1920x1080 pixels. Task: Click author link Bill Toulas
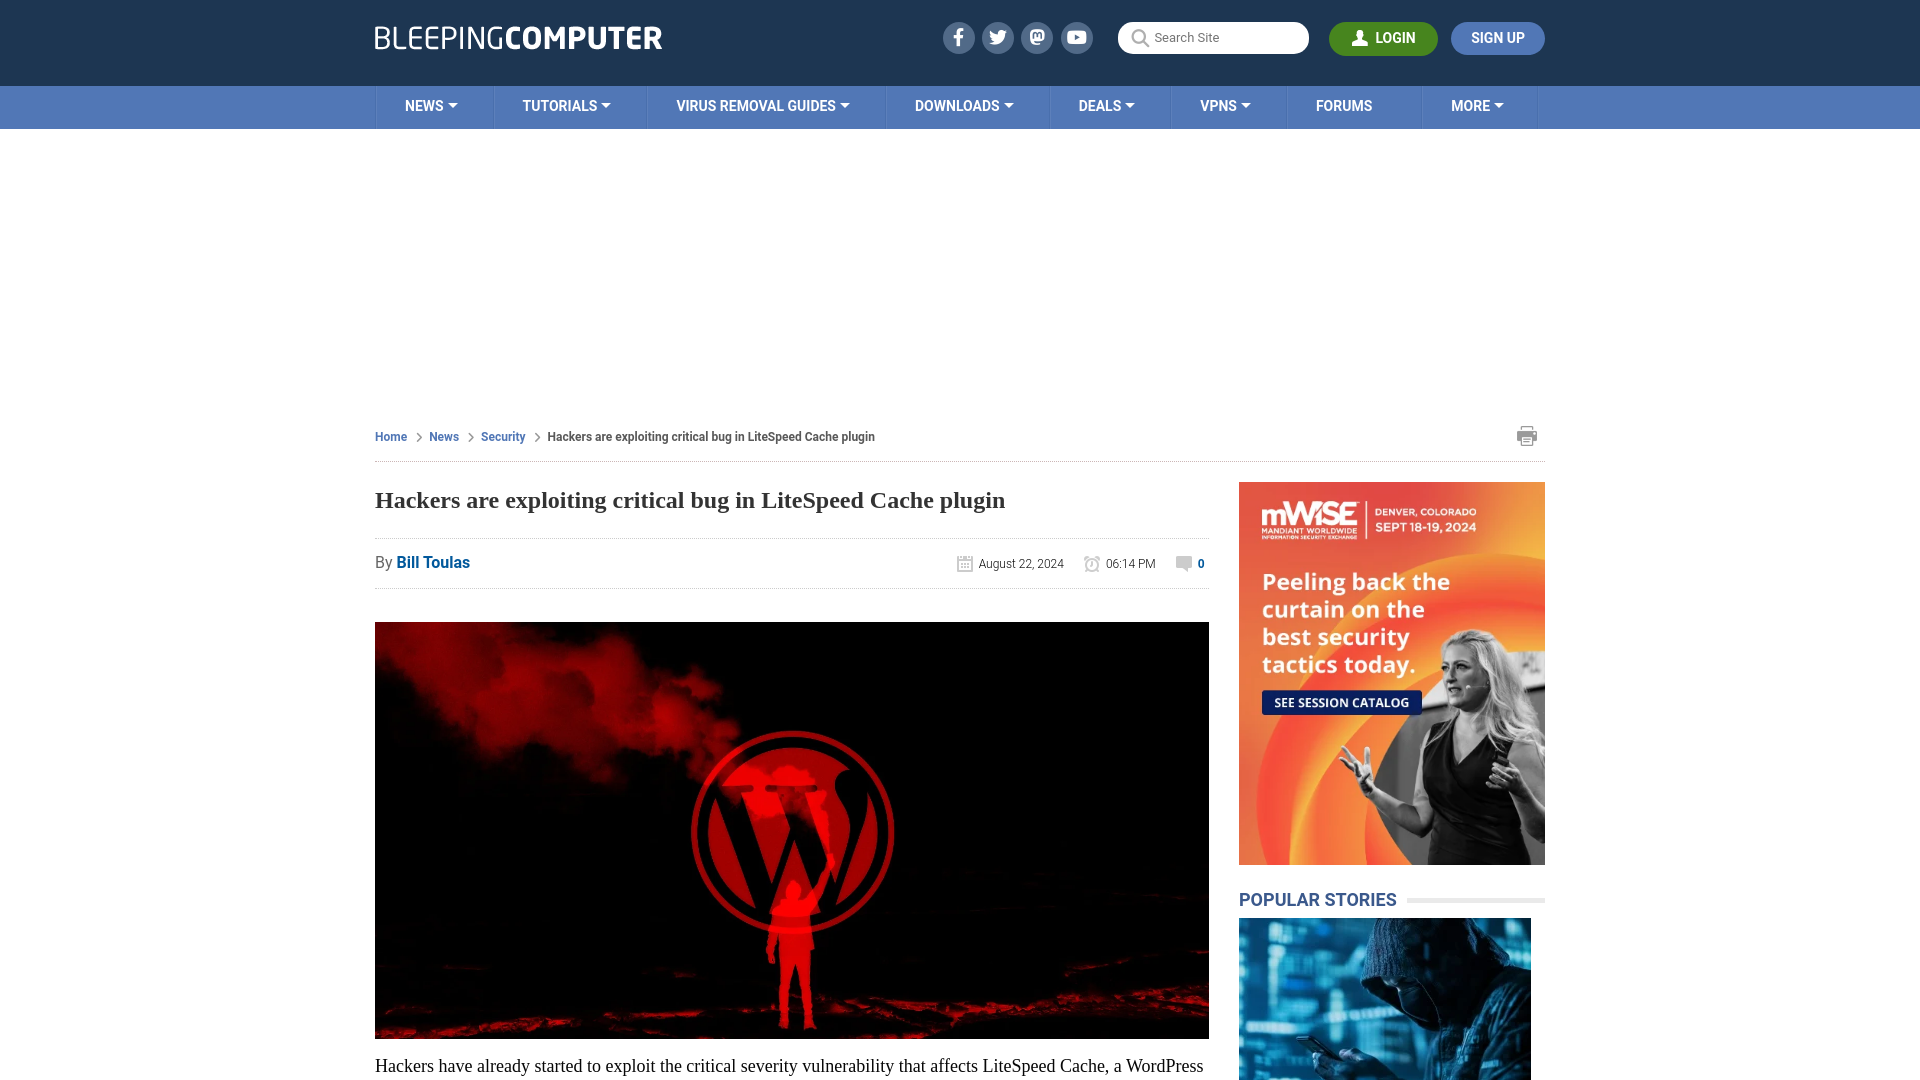tap(433, 562)
